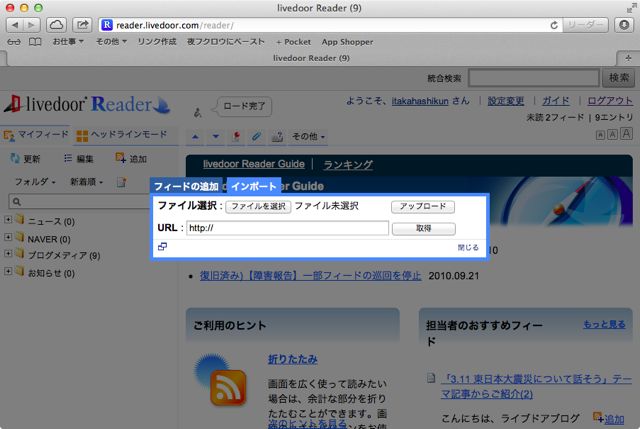Move to next item with down arrow
Screen dimensions: 640x429
tap(216, 137)
